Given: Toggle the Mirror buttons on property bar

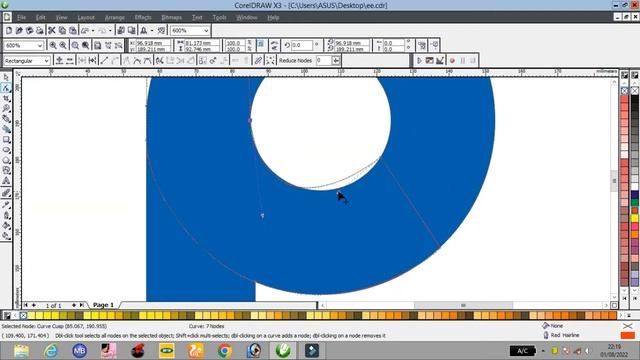Looking at the screenshot, I should (274, 45).
